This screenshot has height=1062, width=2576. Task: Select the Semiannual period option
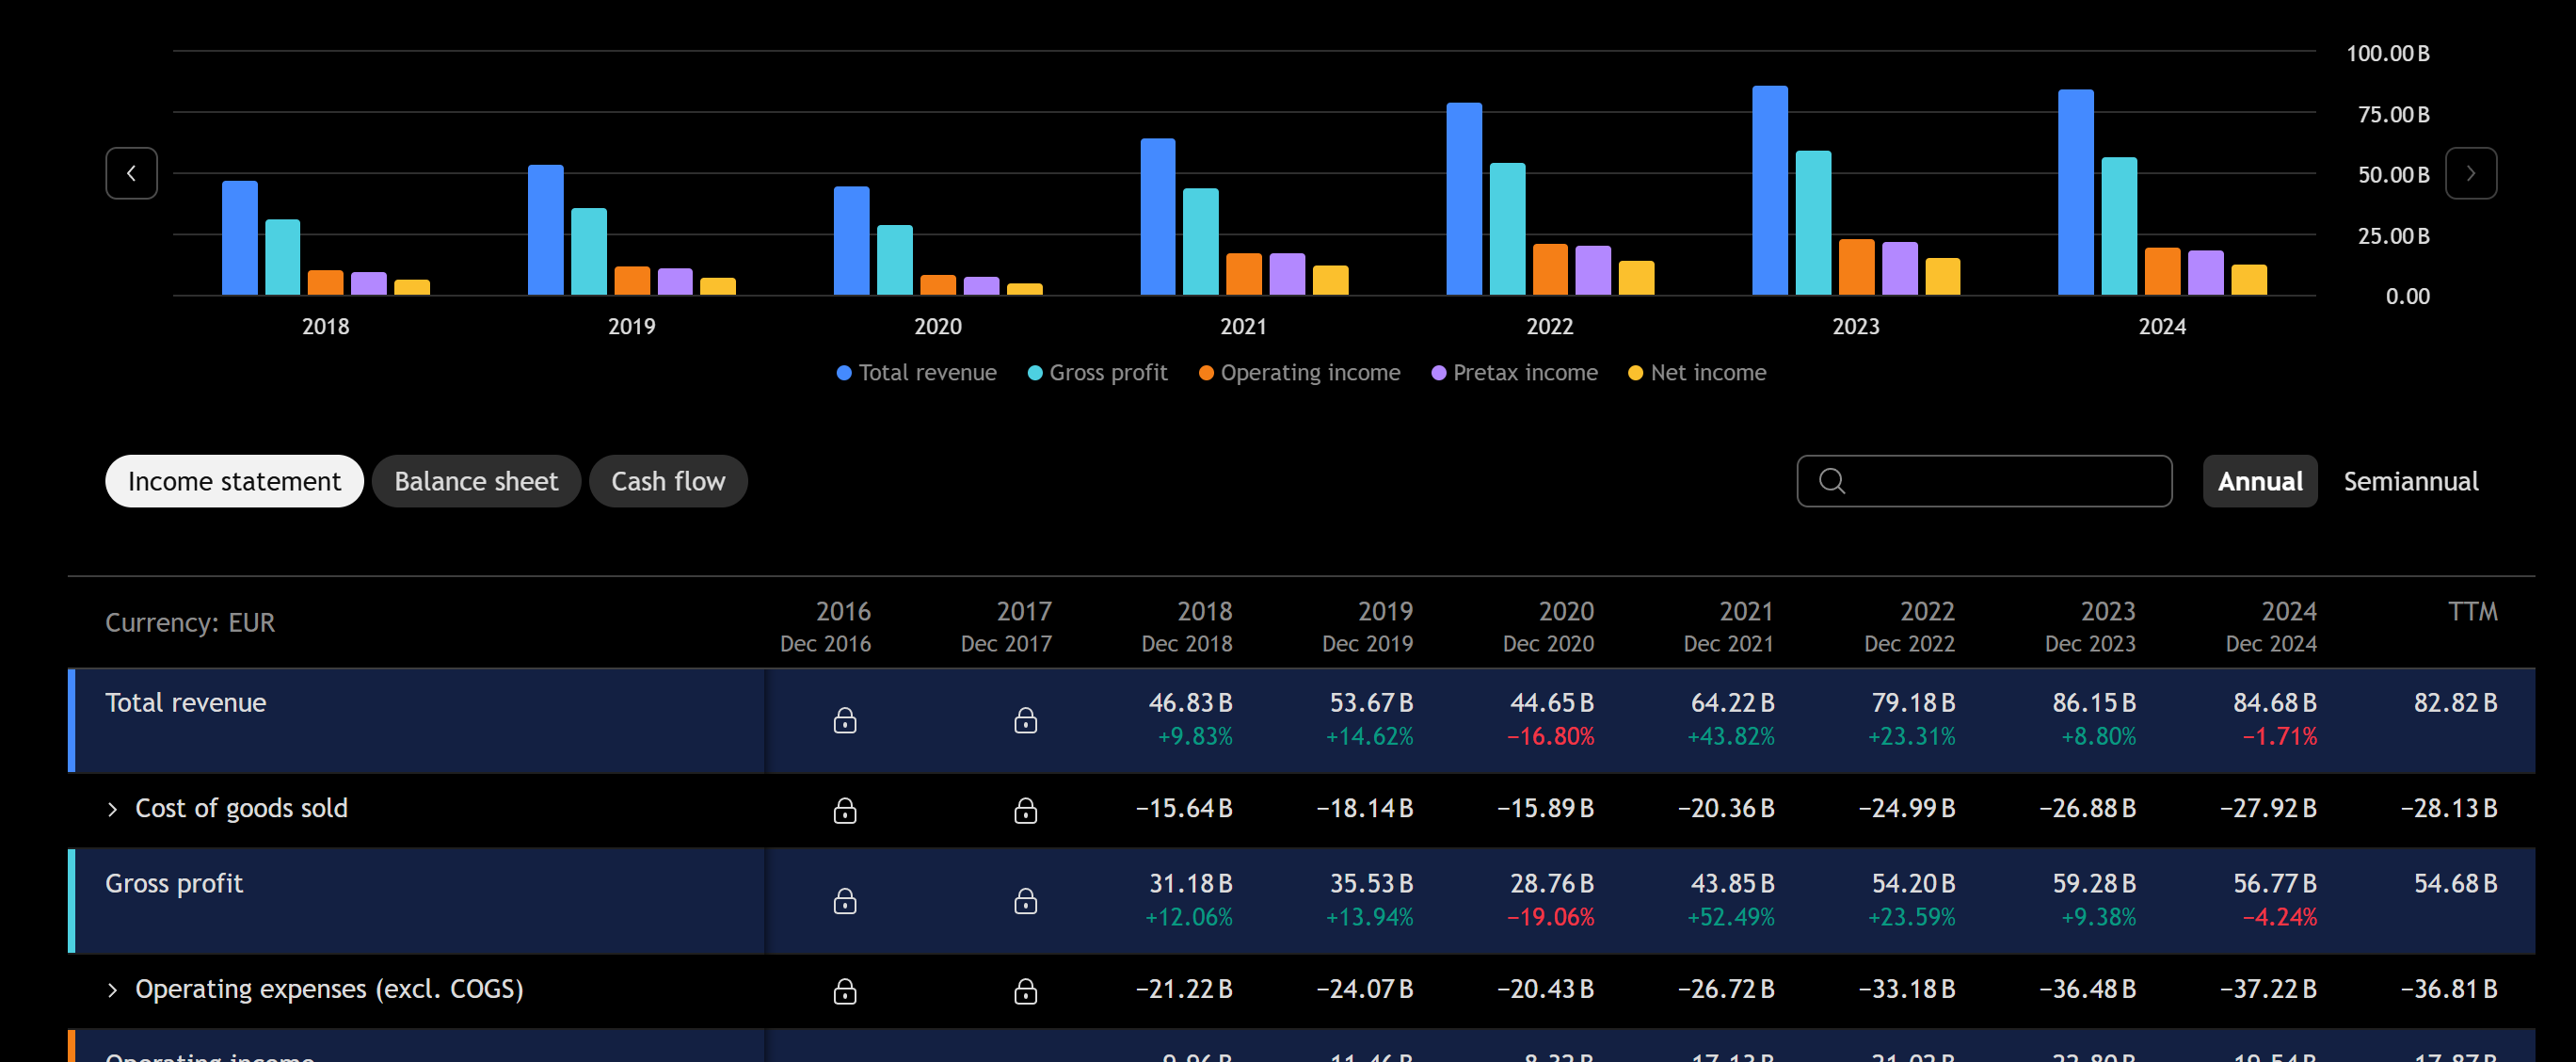pos(2410,481)
